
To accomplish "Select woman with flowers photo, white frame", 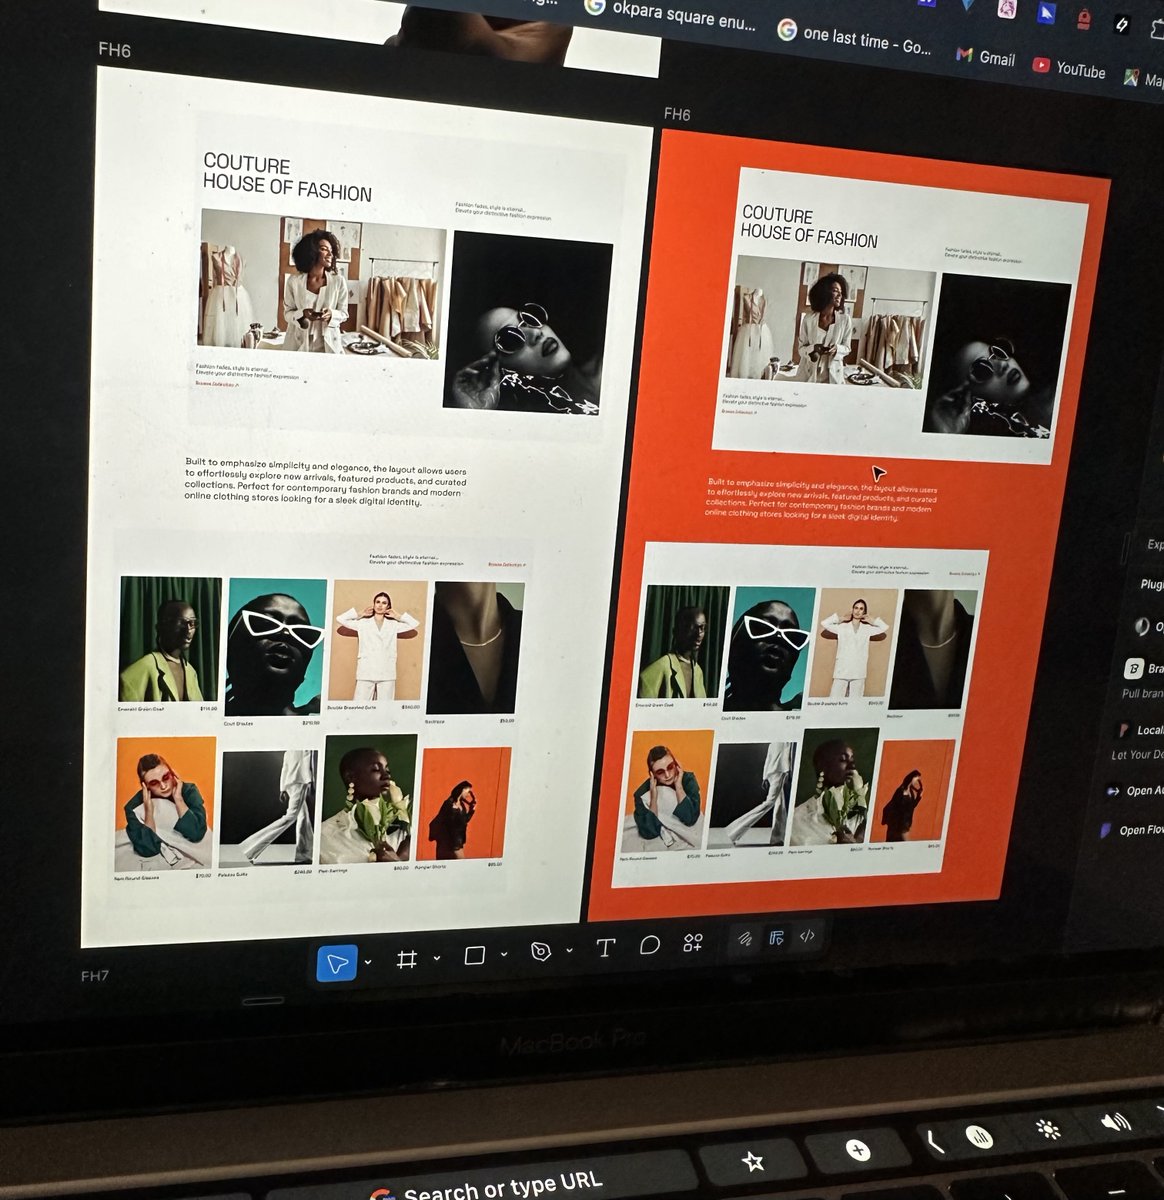I will click(367, 798).
